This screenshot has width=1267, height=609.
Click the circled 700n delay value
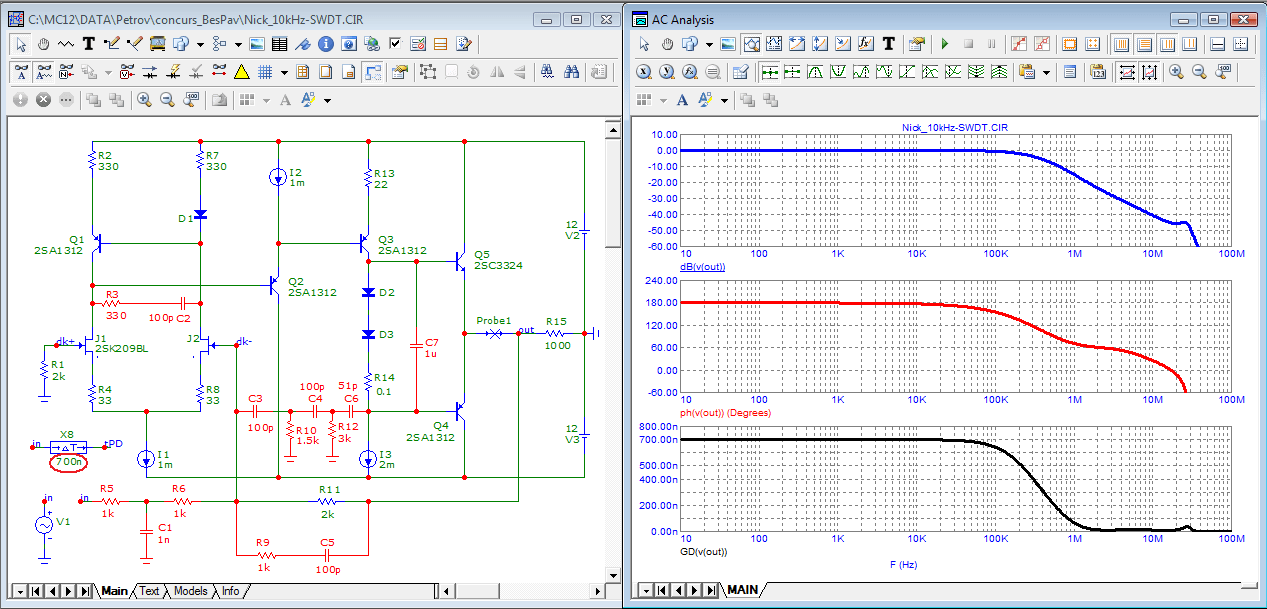[69, 462]
